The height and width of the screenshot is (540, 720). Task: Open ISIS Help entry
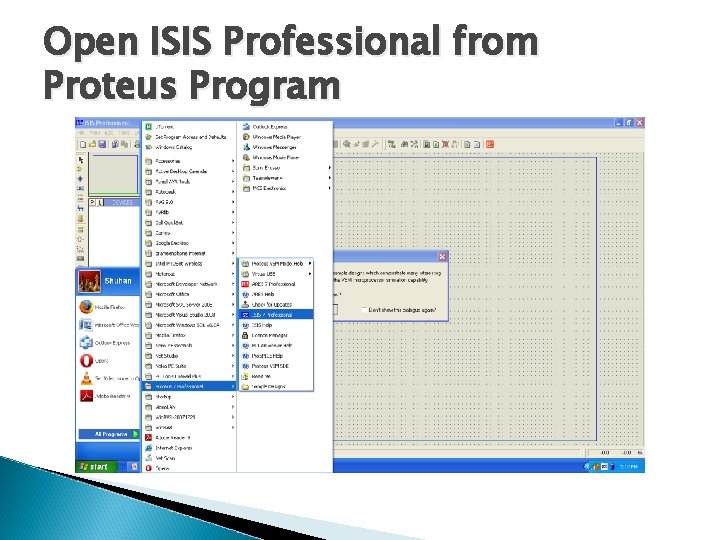pyautogui.click(x=276, y=325)
